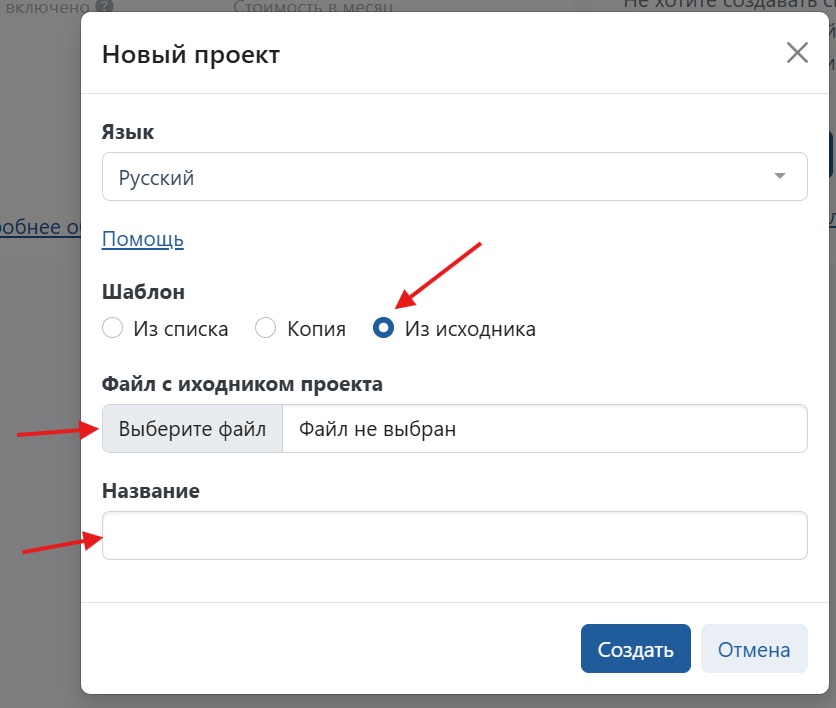Click the Язык field label

pos(128,131)
